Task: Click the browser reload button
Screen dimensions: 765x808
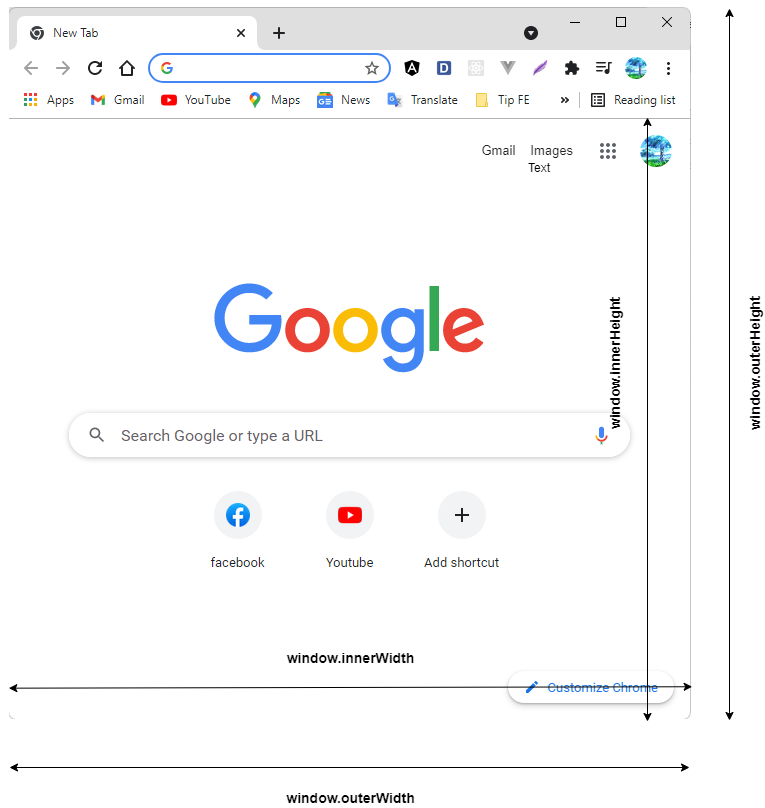Action: [x=95, y=68]
